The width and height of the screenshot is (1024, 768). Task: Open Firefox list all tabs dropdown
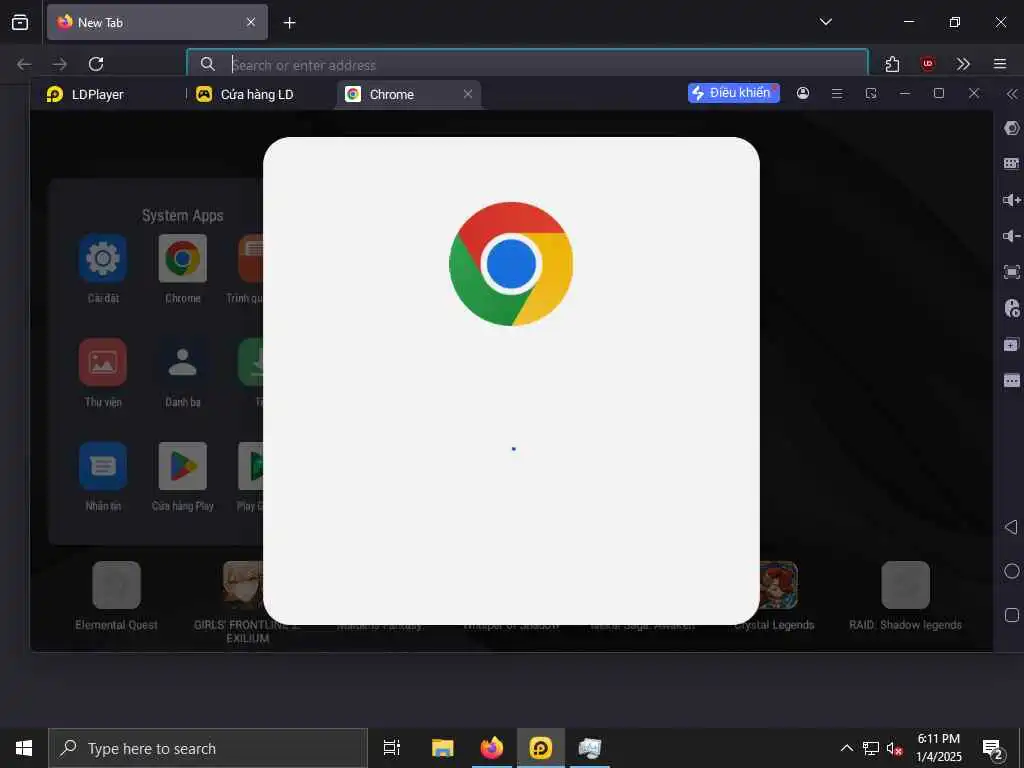coord(825,22)
